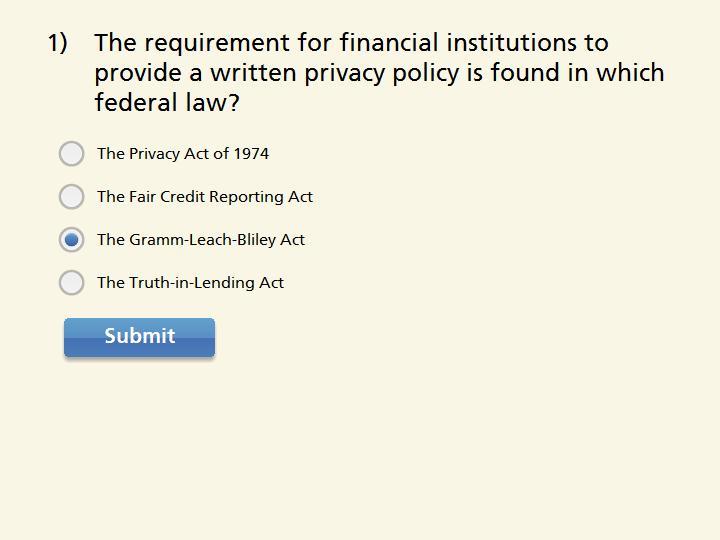The height and width of the screenshot is (540, 720).
Task: Click "privacy policy" in the question text
Action: pyautogui.click(x=380, y=73)
